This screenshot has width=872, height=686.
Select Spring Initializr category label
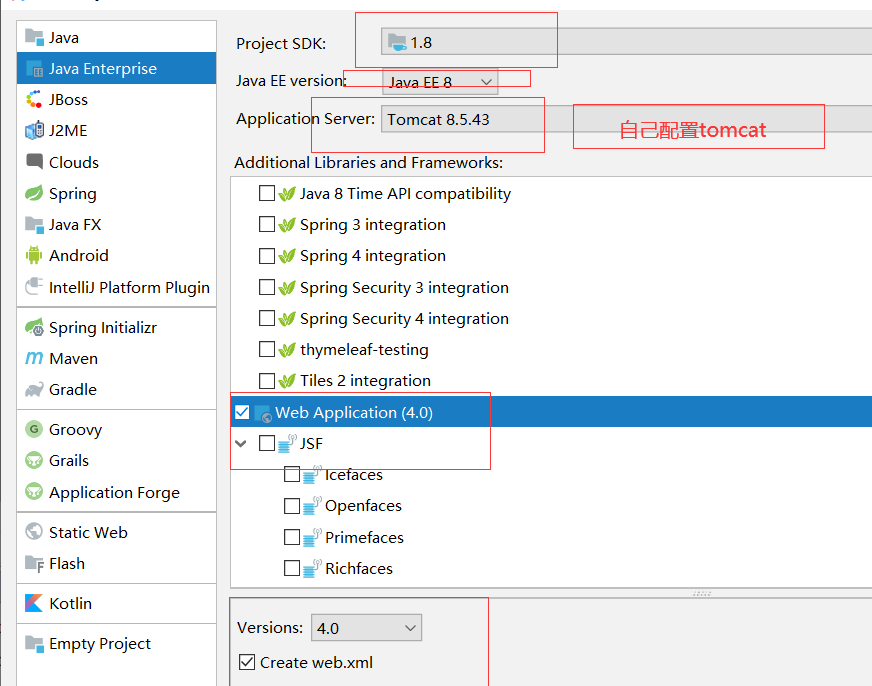coord(103,327)
